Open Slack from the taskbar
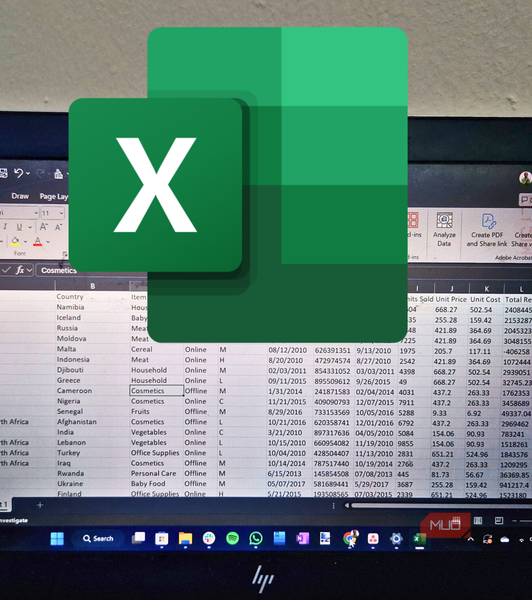532x600 pixels. point(209,538)
